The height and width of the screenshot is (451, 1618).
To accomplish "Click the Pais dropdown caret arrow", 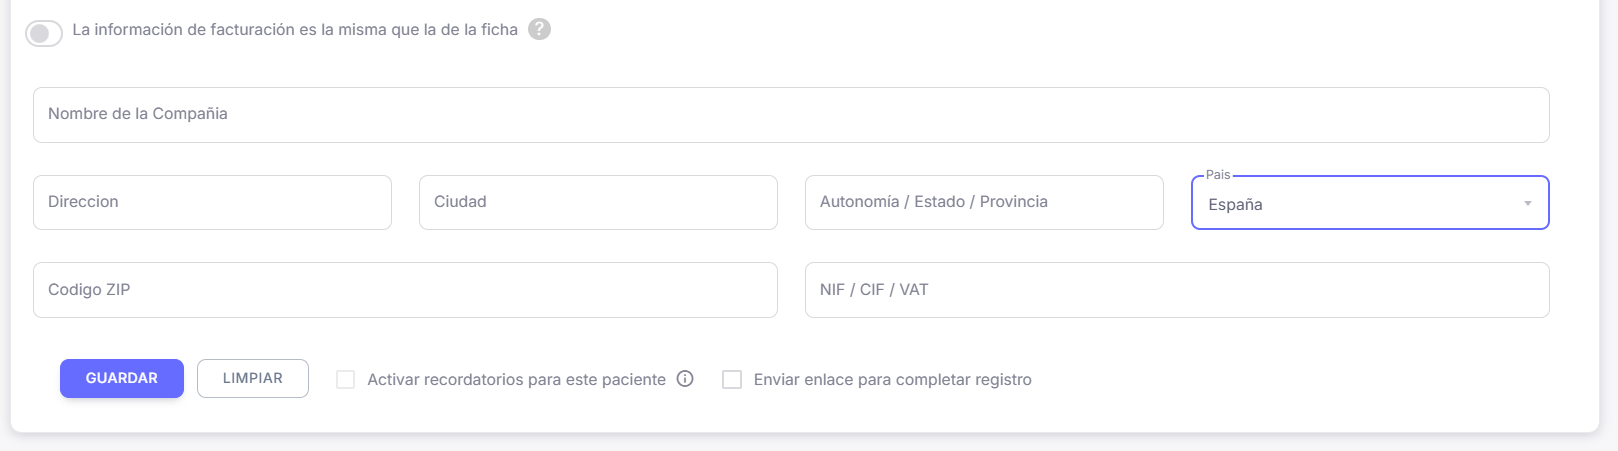I will click(x=1527, y=204).
